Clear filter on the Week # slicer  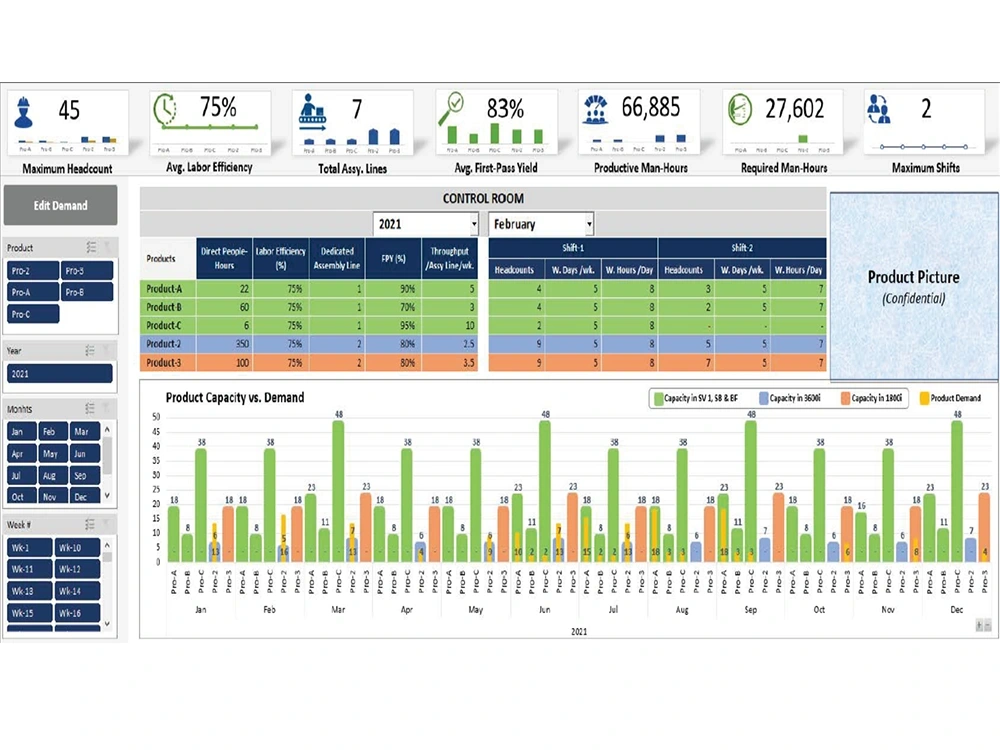pos(107,524)
